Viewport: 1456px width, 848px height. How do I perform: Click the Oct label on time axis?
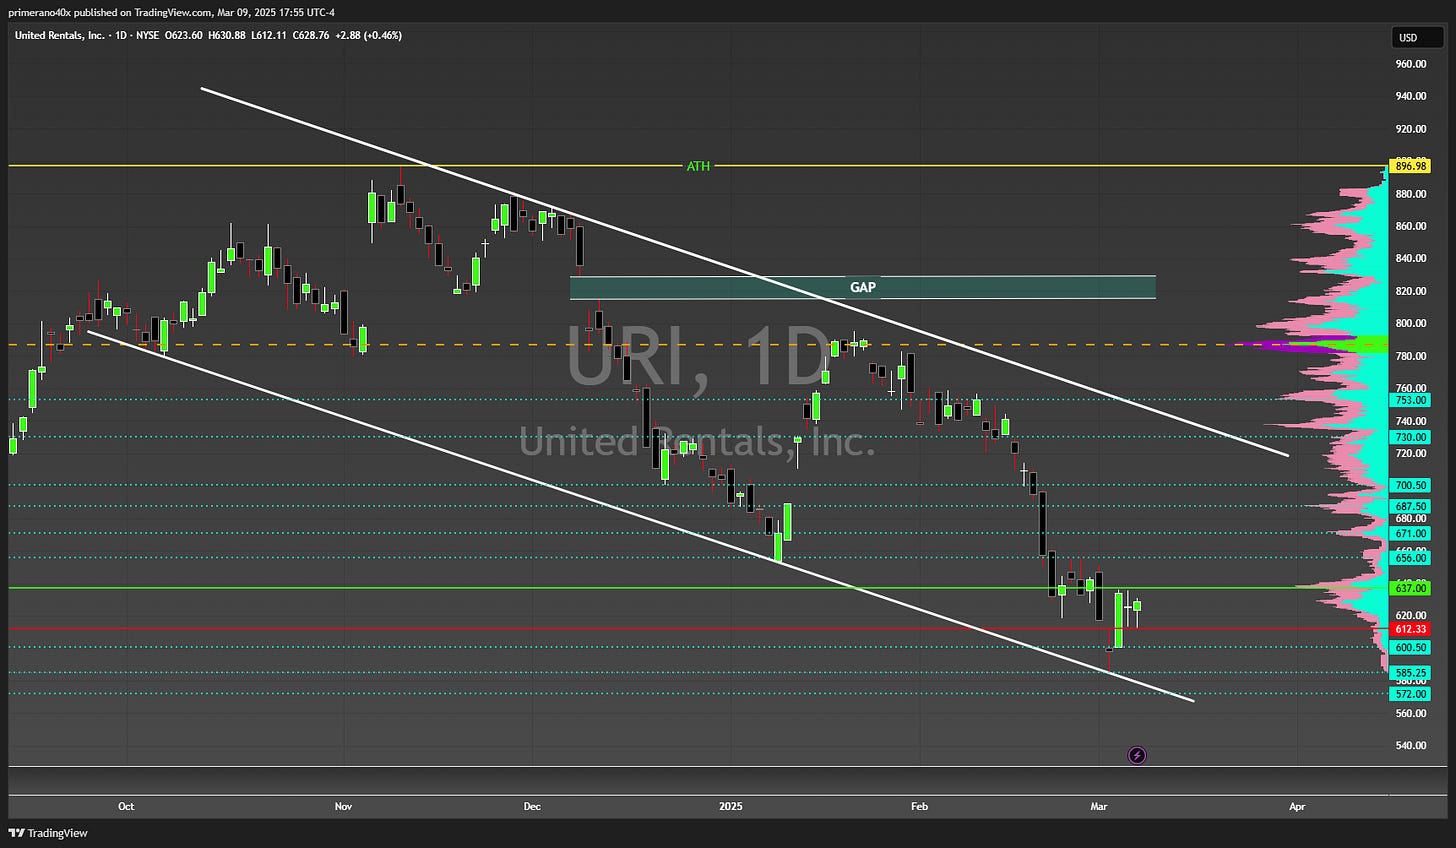tap(126, 806)
